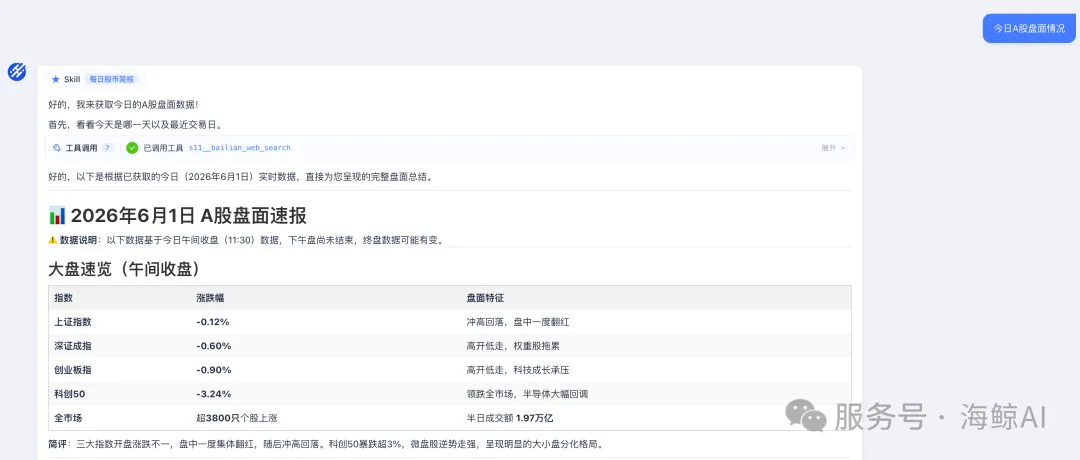Screen dimensions: 1080x460
Task: Click the 涨跌幅 column header
Action: tap(210, 298)
